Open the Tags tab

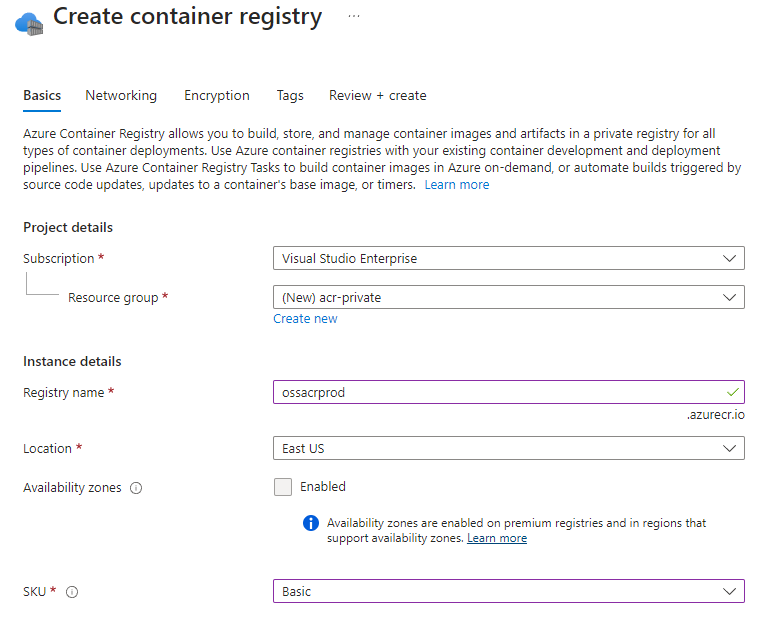(x=290, y=96)
